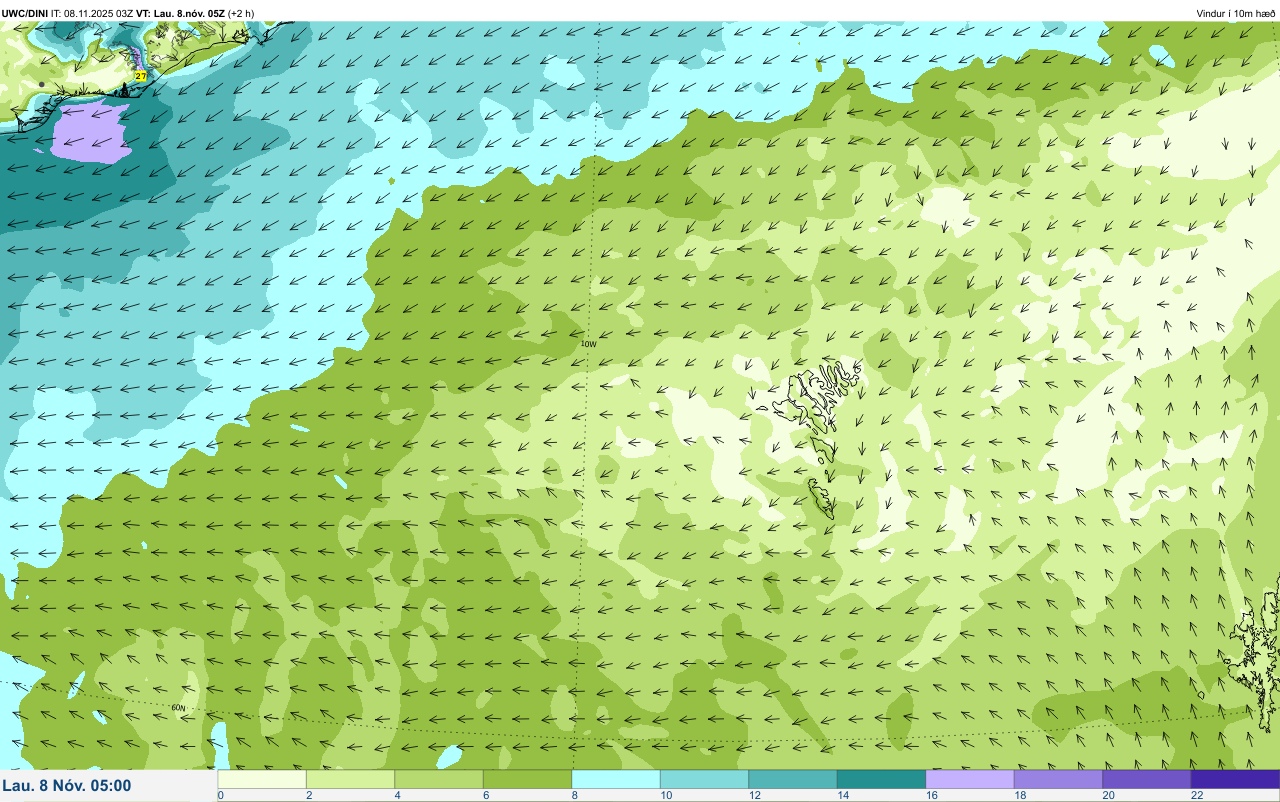Click the pale yellow 0–2 legend swatch
Image resolution: width=1280 pixels, height=802 pixels.
(262, 779)
